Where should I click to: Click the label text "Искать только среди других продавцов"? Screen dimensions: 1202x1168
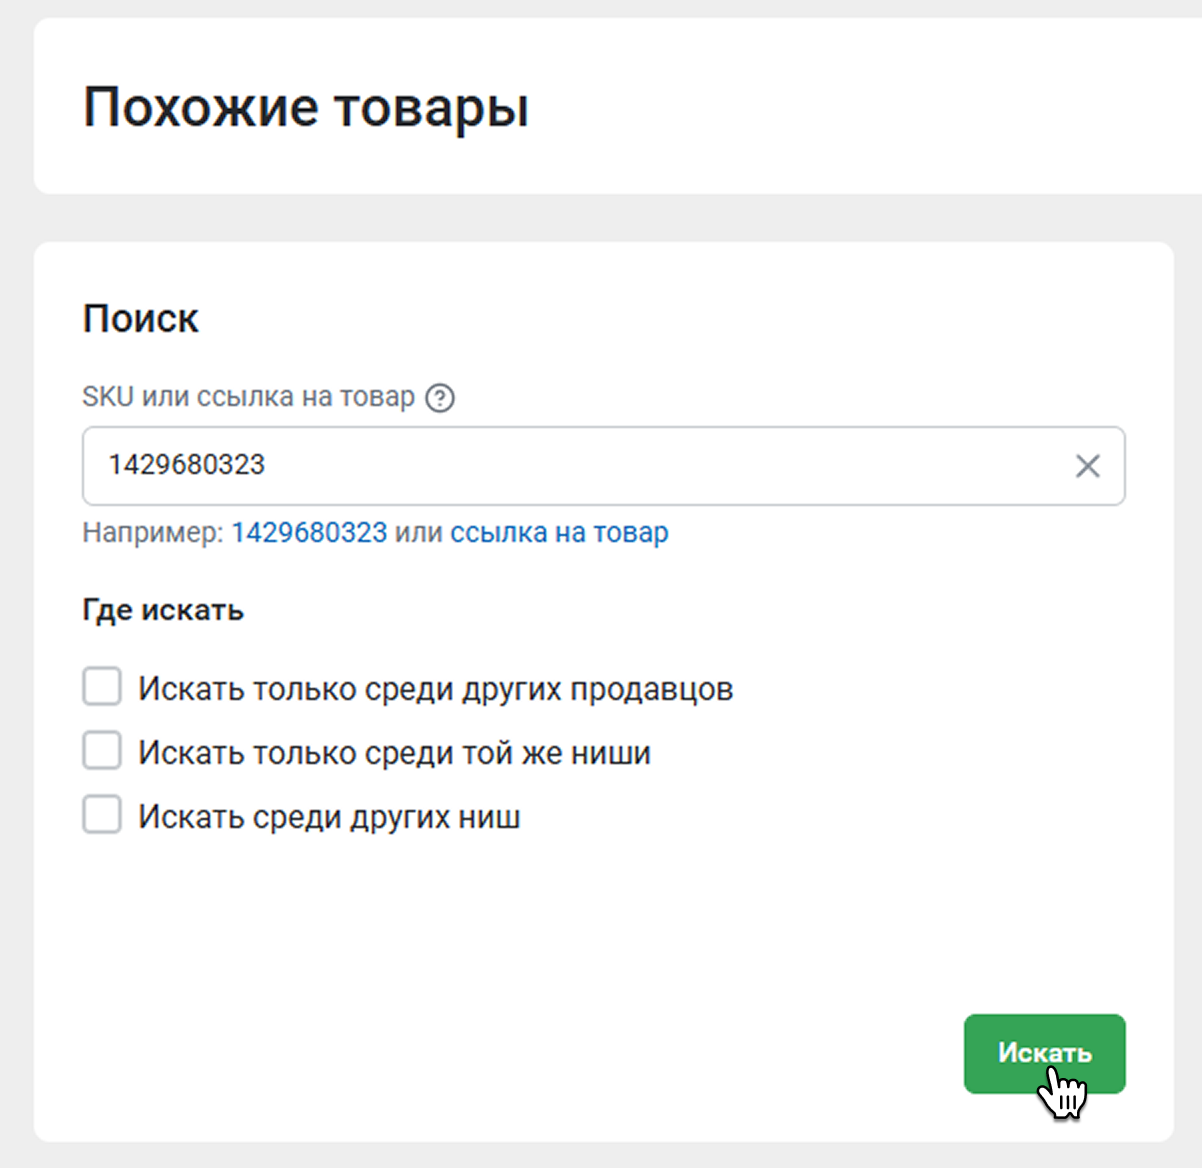pos(435,689)
